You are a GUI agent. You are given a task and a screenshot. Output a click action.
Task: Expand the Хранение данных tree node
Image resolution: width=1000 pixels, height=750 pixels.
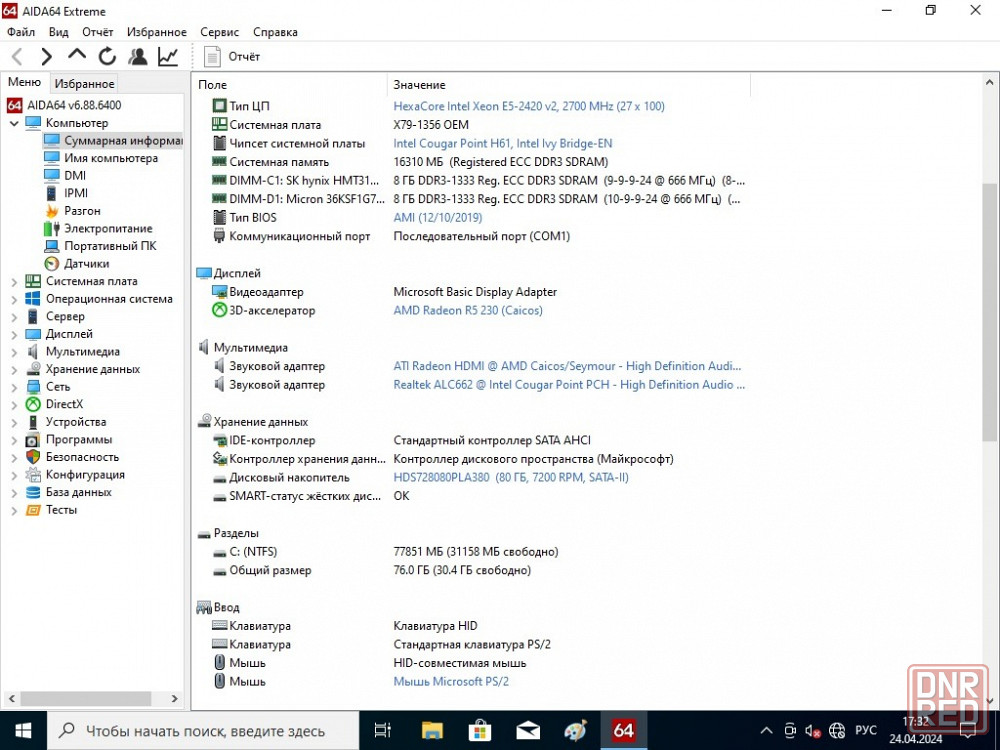[x=14, y=369]
